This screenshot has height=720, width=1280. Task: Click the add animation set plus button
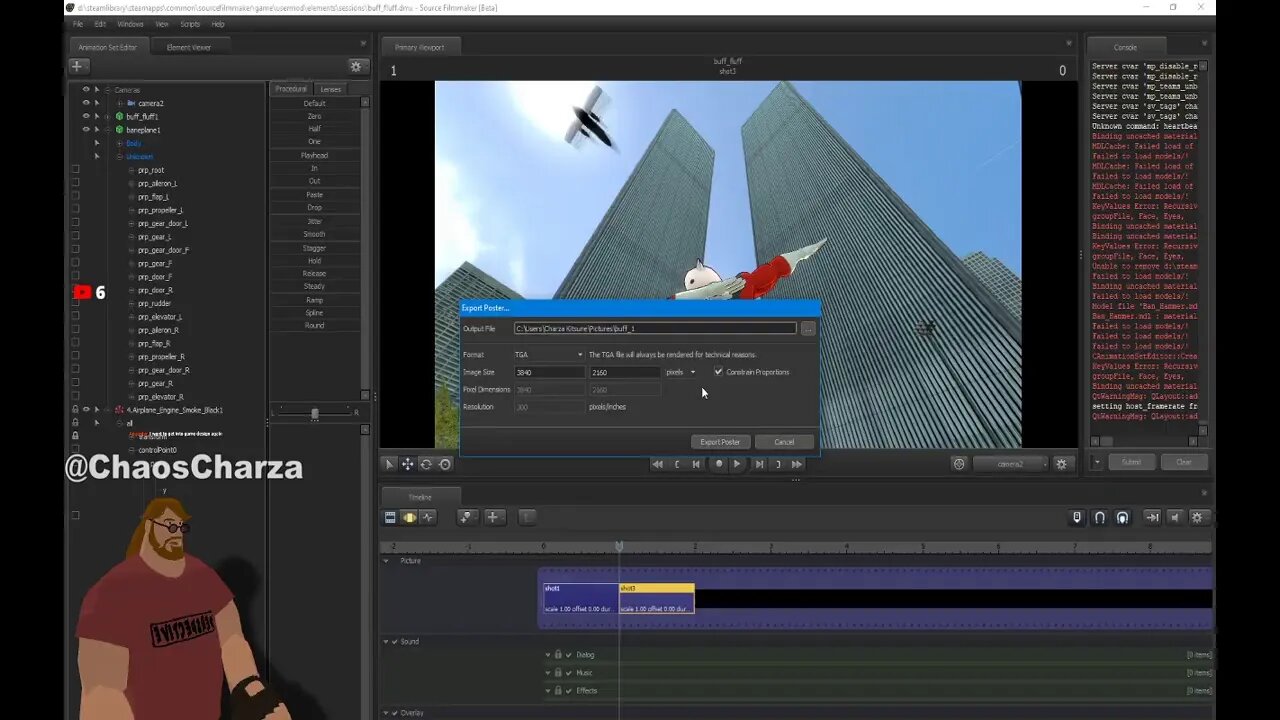pos(78,66)
